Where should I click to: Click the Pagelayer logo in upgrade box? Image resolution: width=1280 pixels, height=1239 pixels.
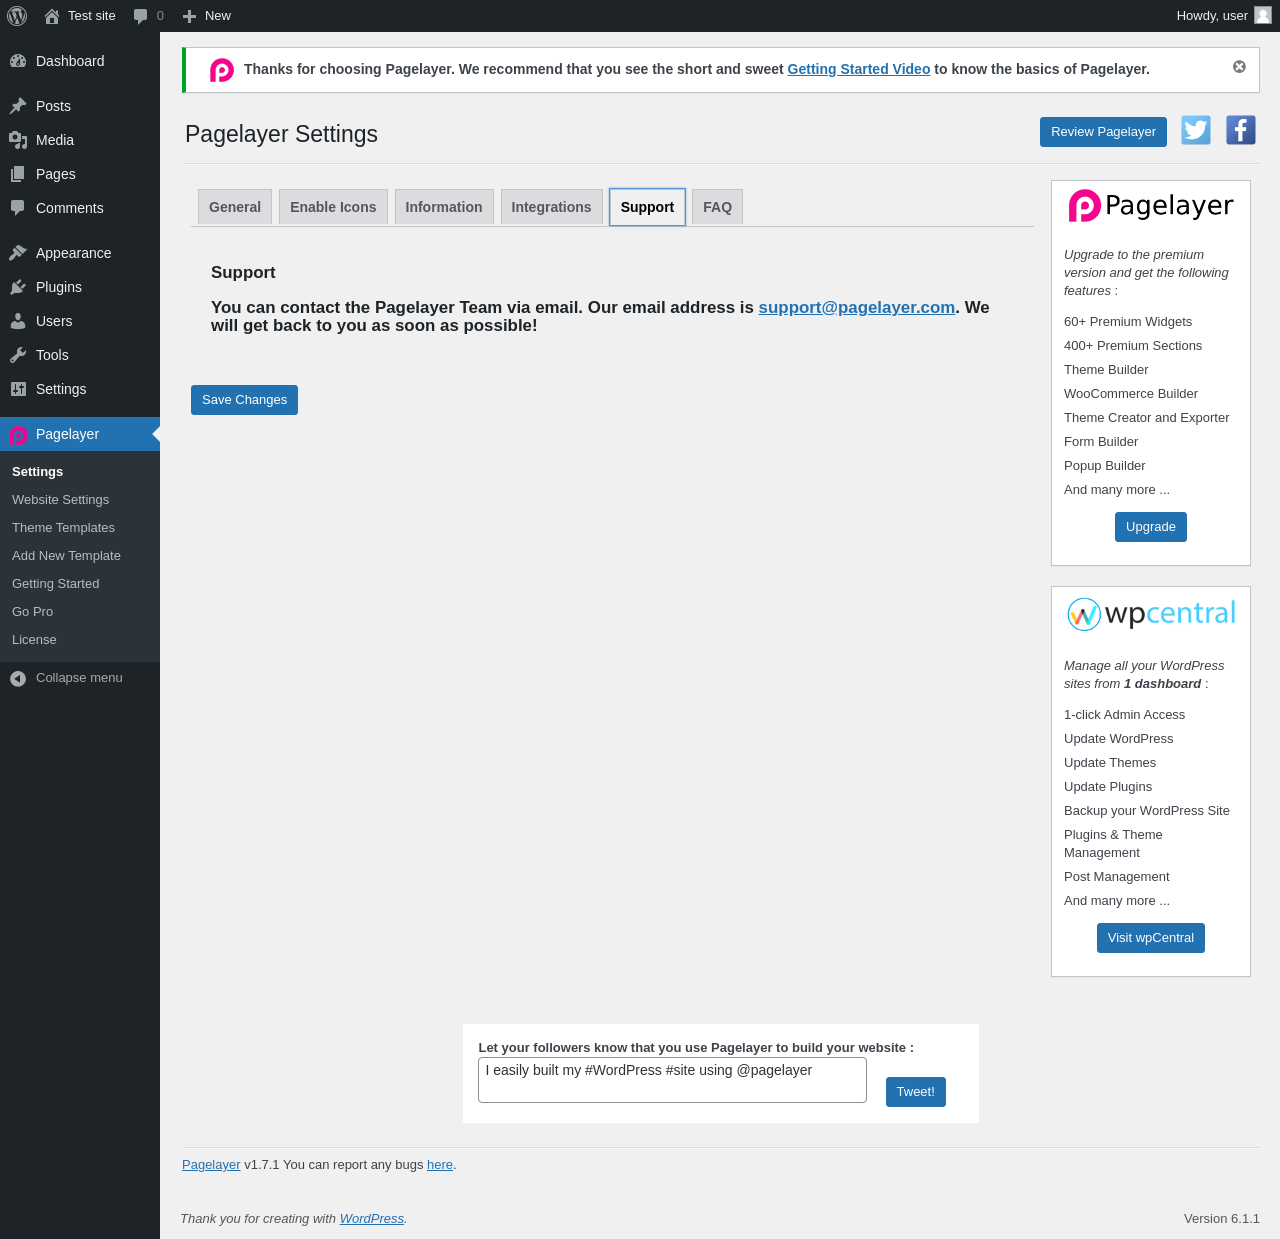coord(1151,206)
